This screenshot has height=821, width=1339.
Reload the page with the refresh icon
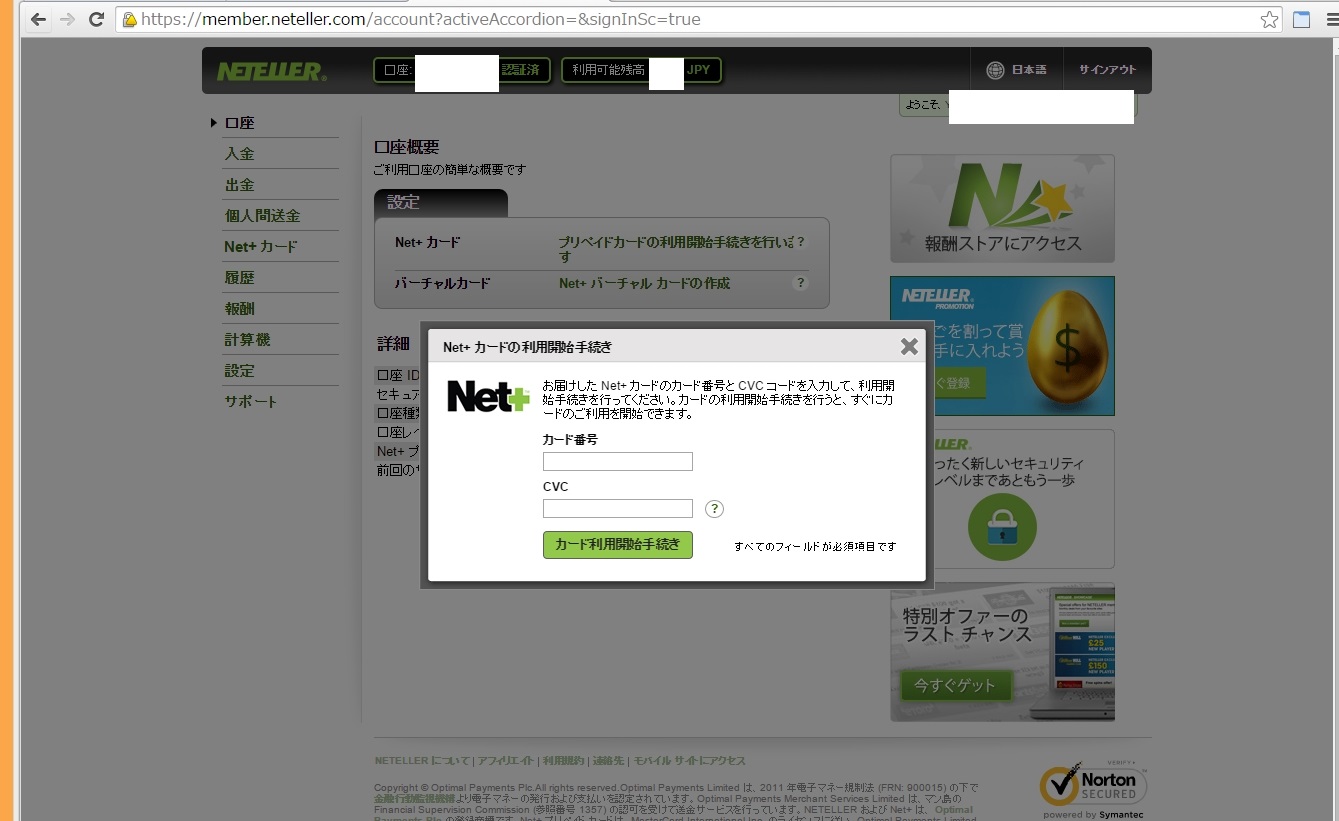[x=97, y=19]
